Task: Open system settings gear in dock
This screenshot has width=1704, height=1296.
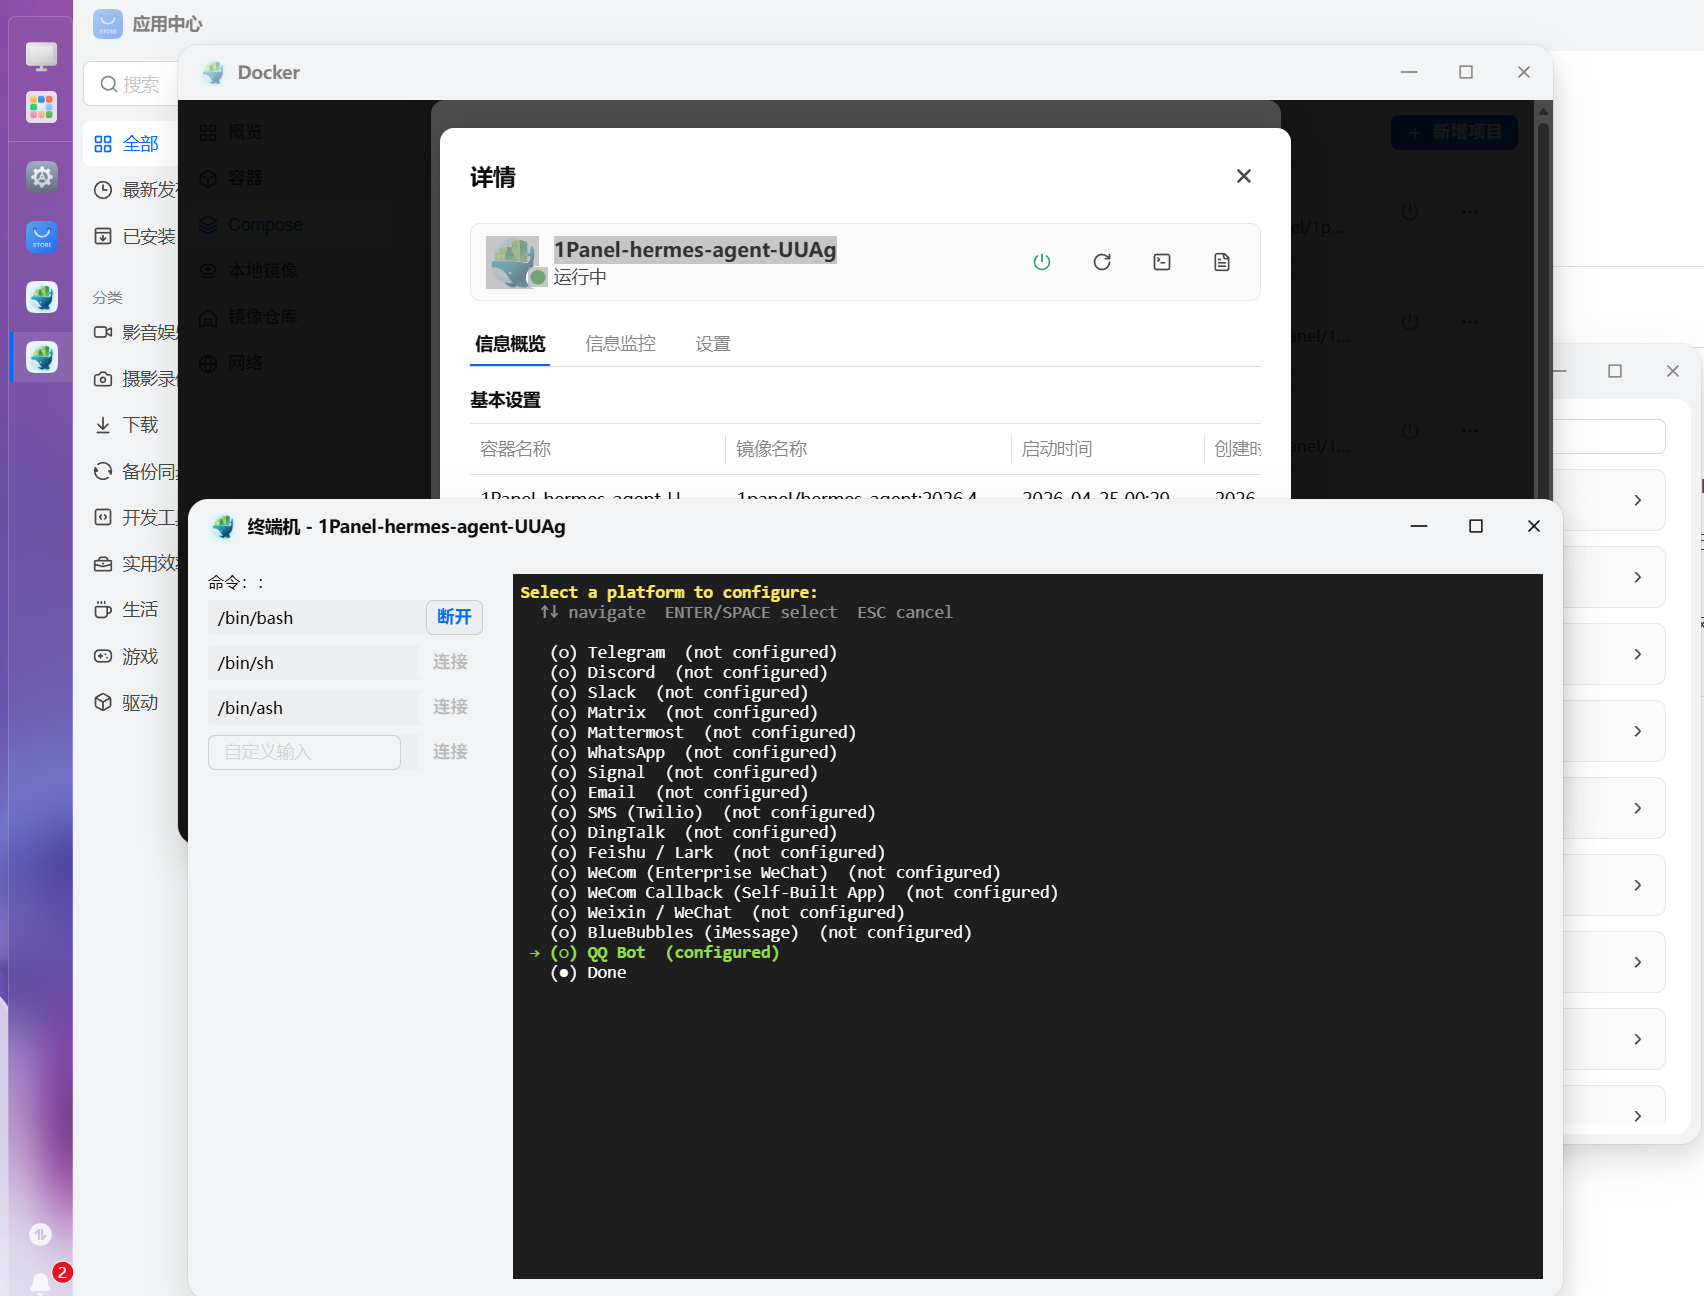Action: (41, 177)
